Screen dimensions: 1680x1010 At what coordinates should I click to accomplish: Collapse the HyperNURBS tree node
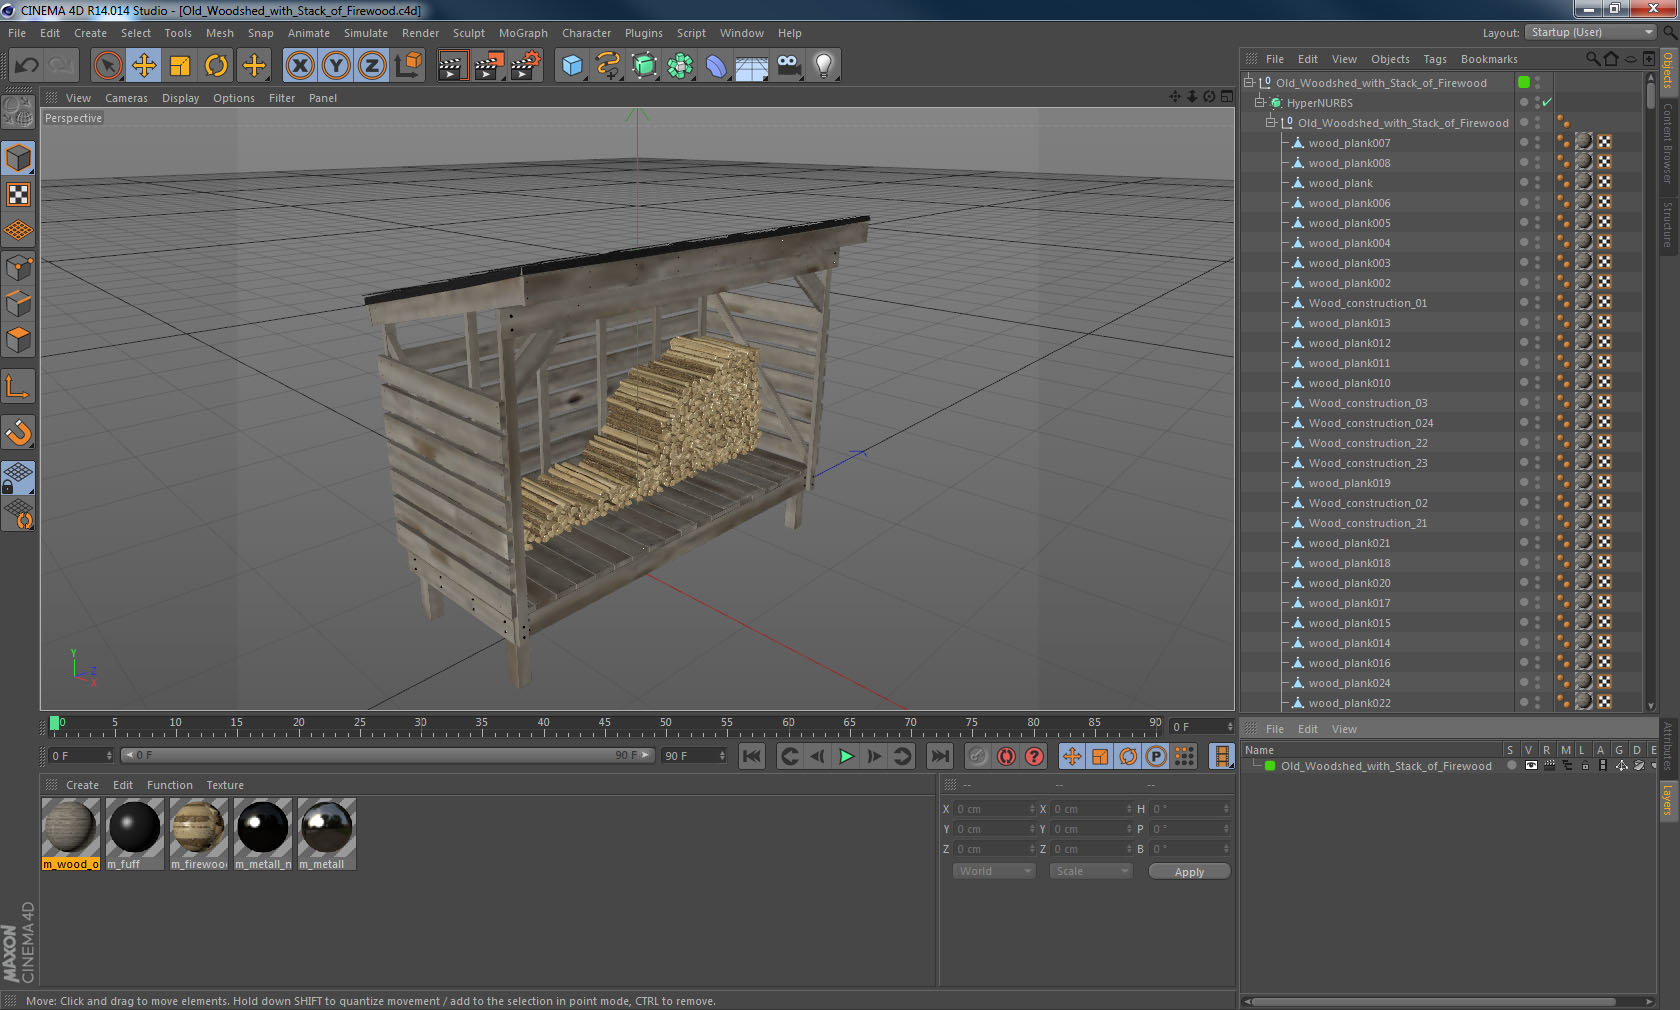pos(1260,102)
